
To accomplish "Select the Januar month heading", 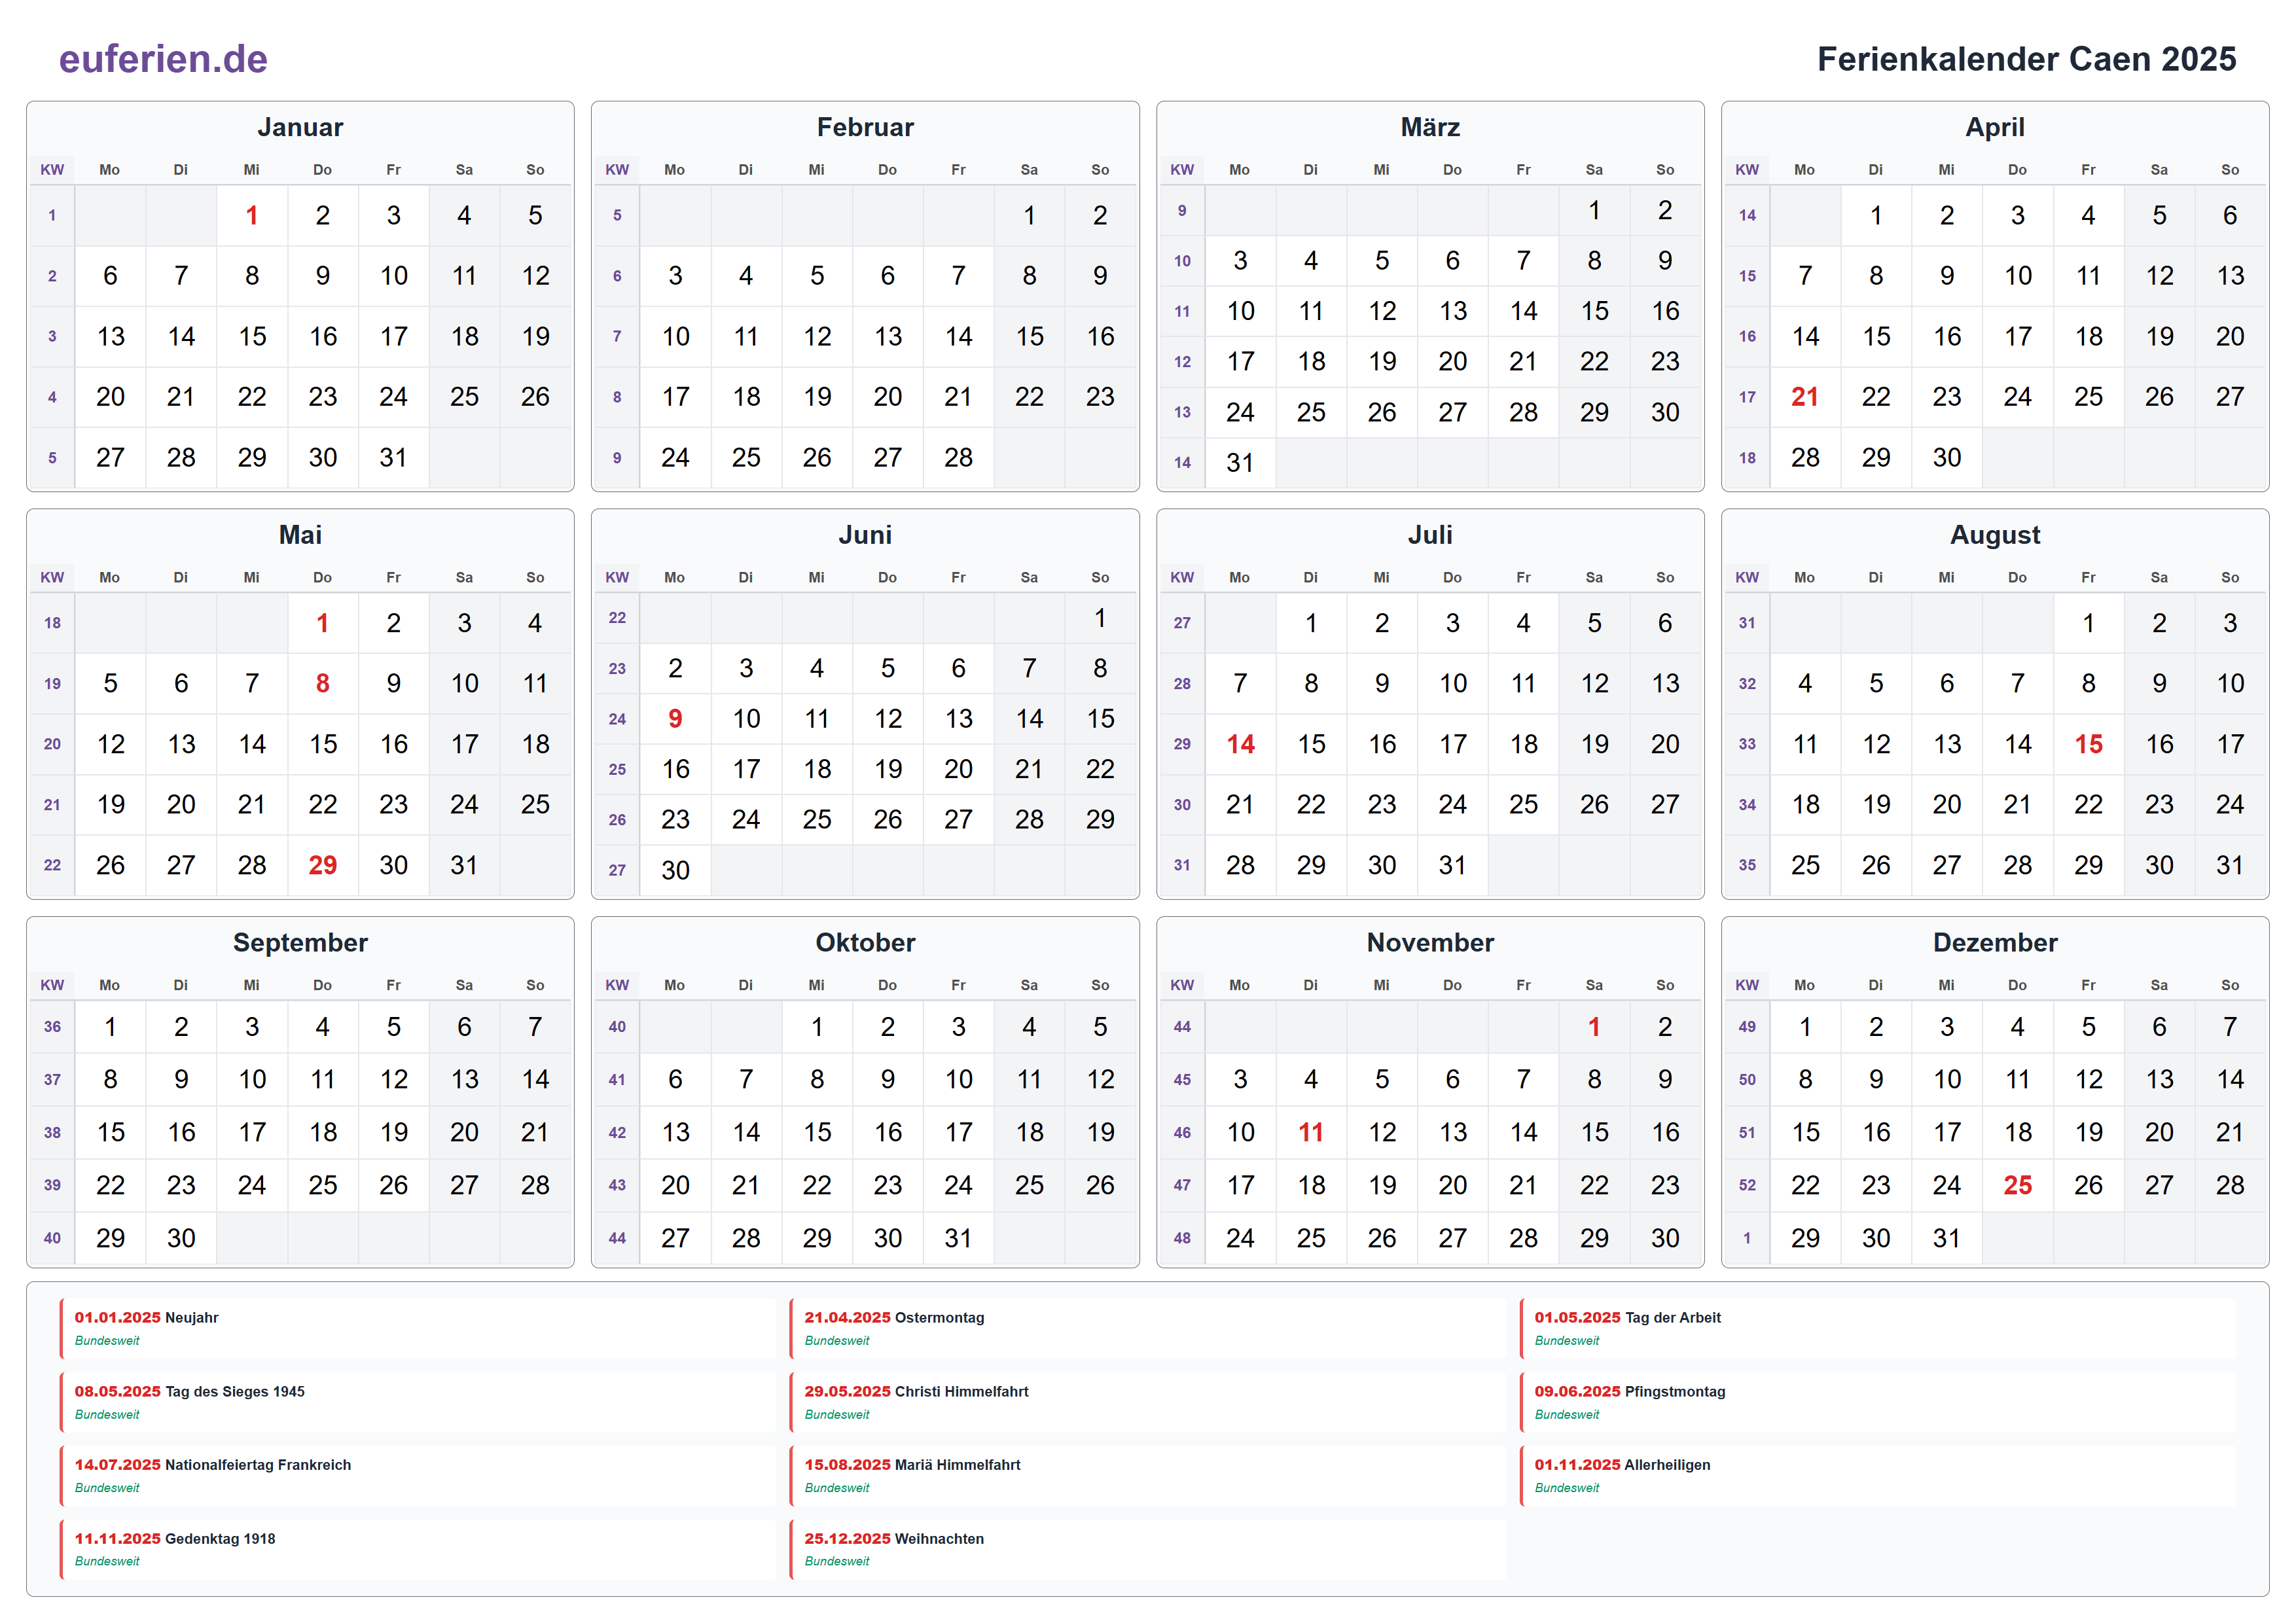I will tap(300, 127).
